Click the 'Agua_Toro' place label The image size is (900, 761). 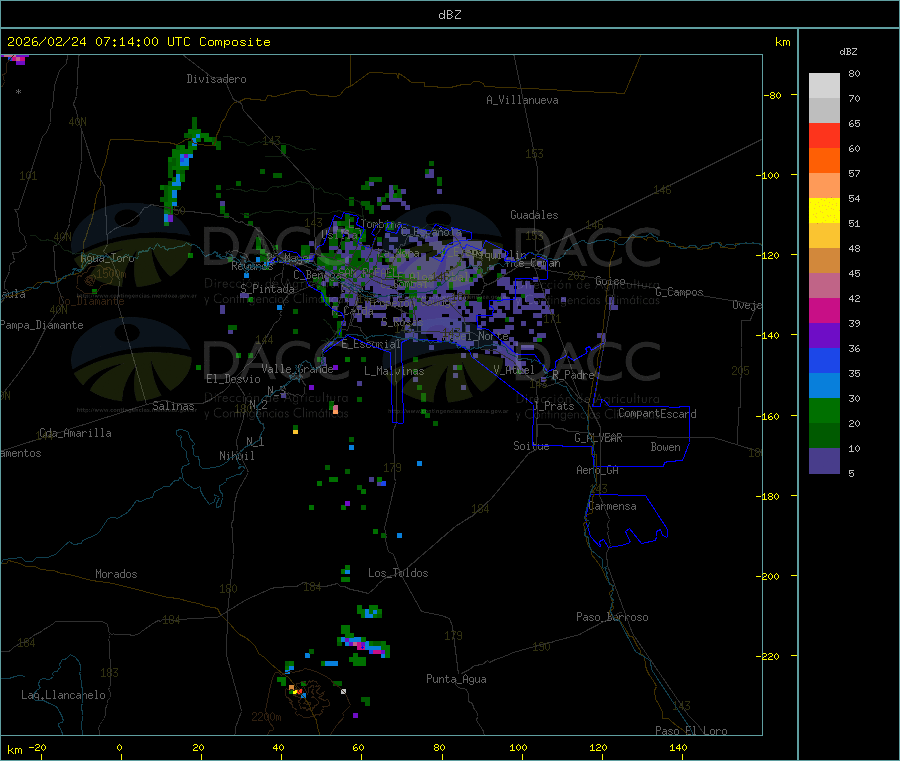click(x=107, y=258)
